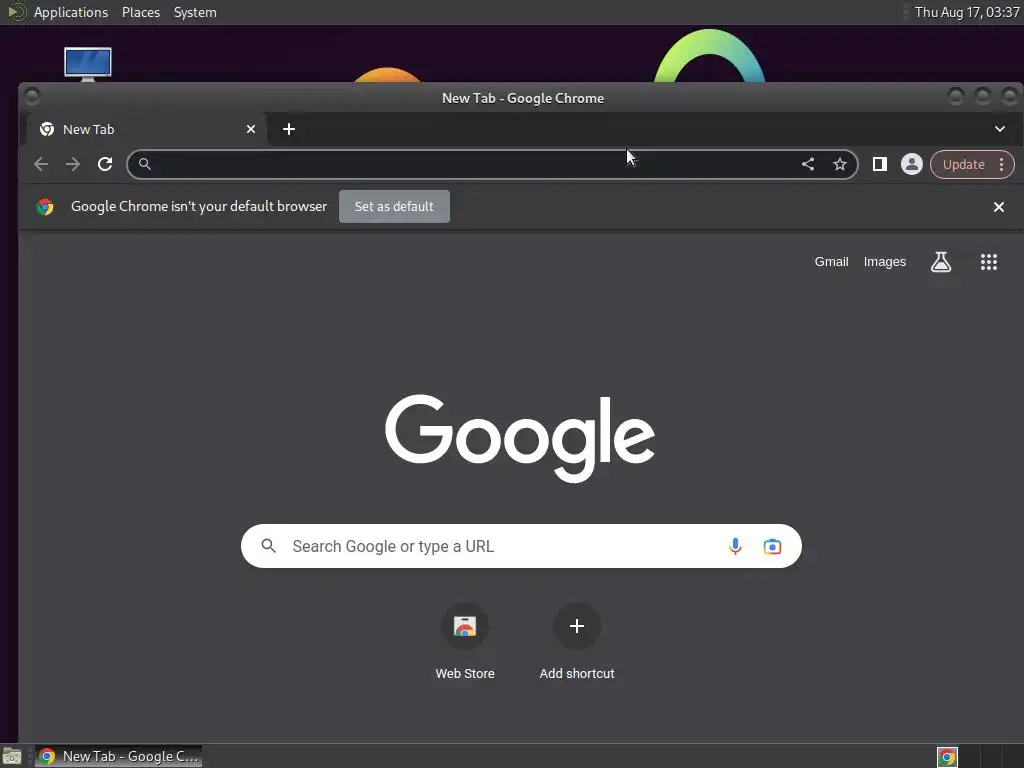Click the search icon in address bar

tap(145, 164)
